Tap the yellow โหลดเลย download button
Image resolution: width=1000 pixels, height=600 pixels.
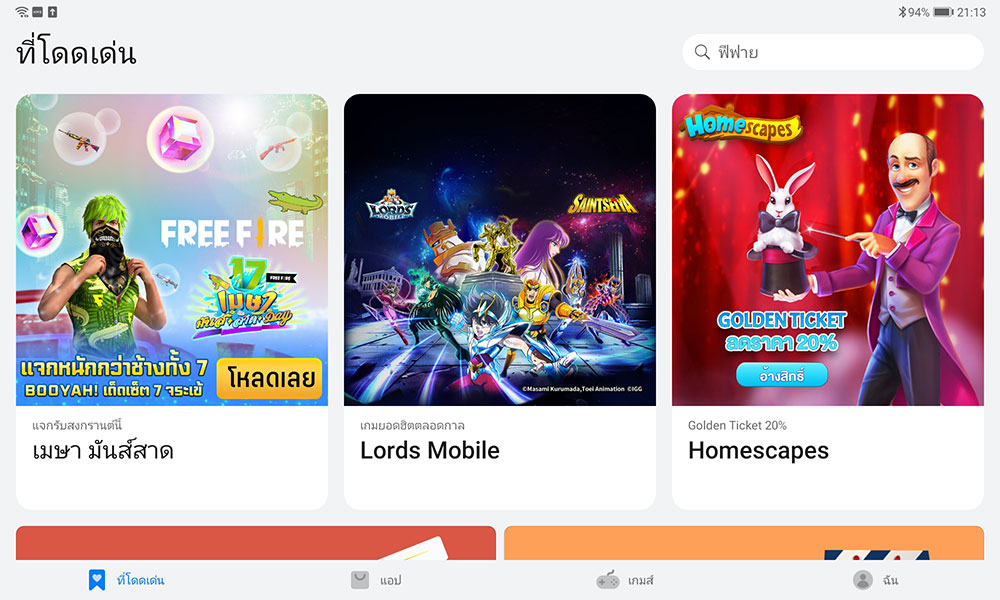click(270, 379)
